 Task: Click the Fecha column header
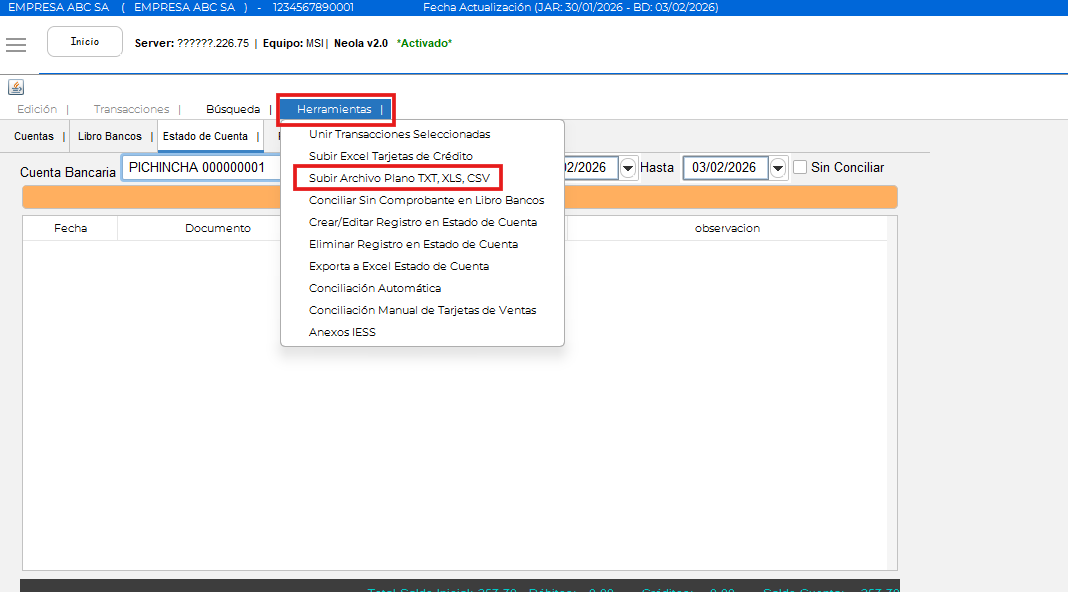point(70,228)
